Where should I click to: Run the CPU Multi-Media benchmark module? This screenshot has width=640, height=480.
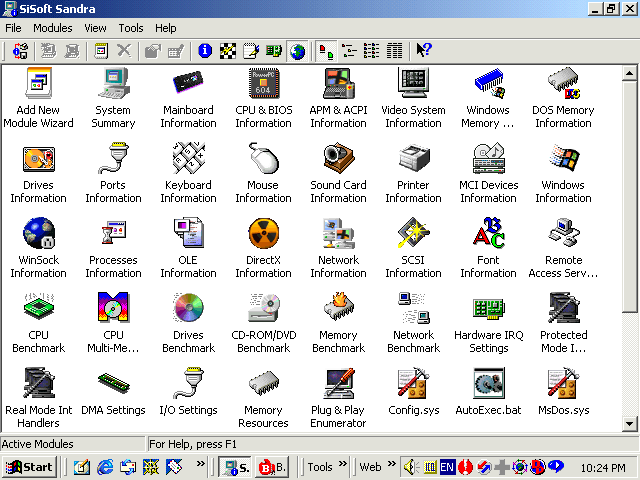pos(113,323)
